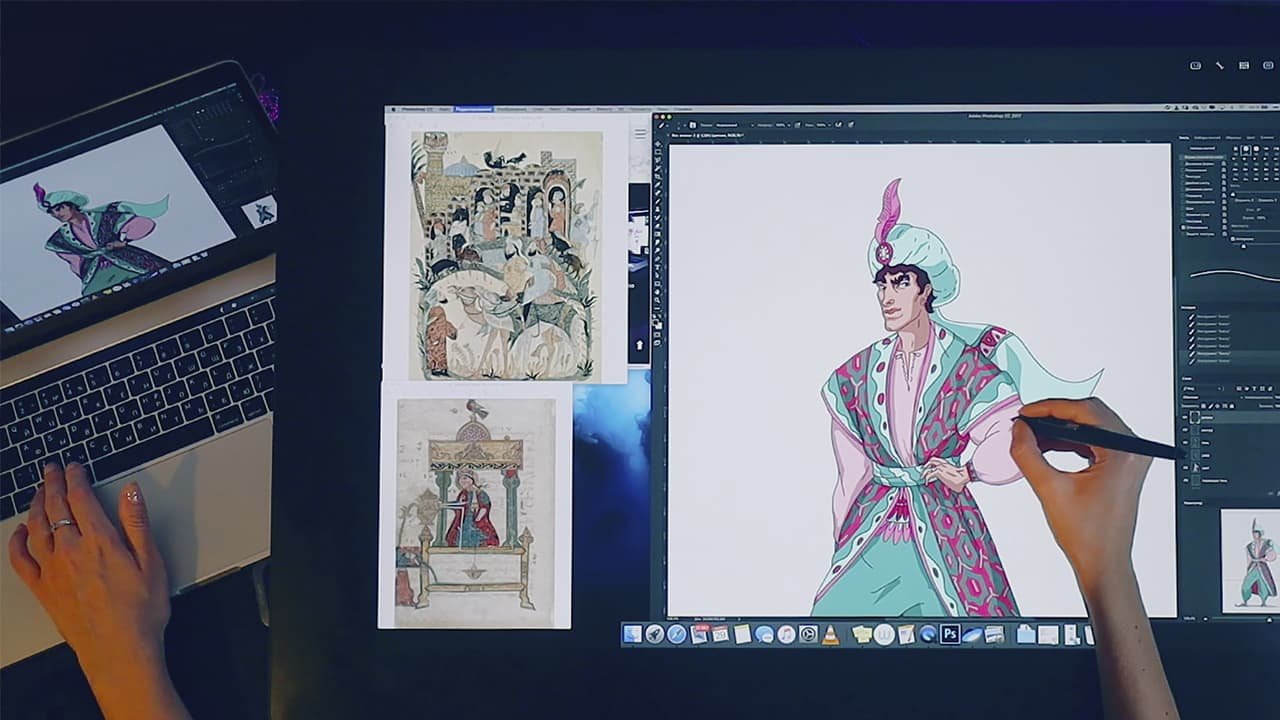Enable airbrush build-up in the options bar
Viewport: 1280px width, 720px height.
click(x=838, y=125)
